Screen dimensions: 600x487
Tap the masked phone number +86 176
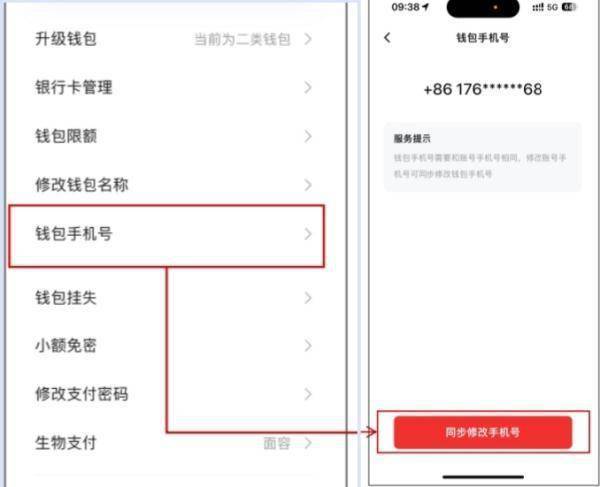tap(483, 89)
